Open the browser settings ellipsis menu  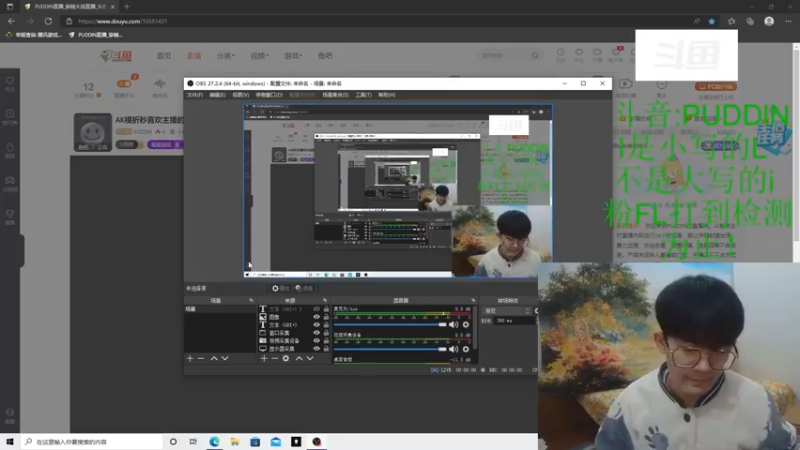click(788, 21)
